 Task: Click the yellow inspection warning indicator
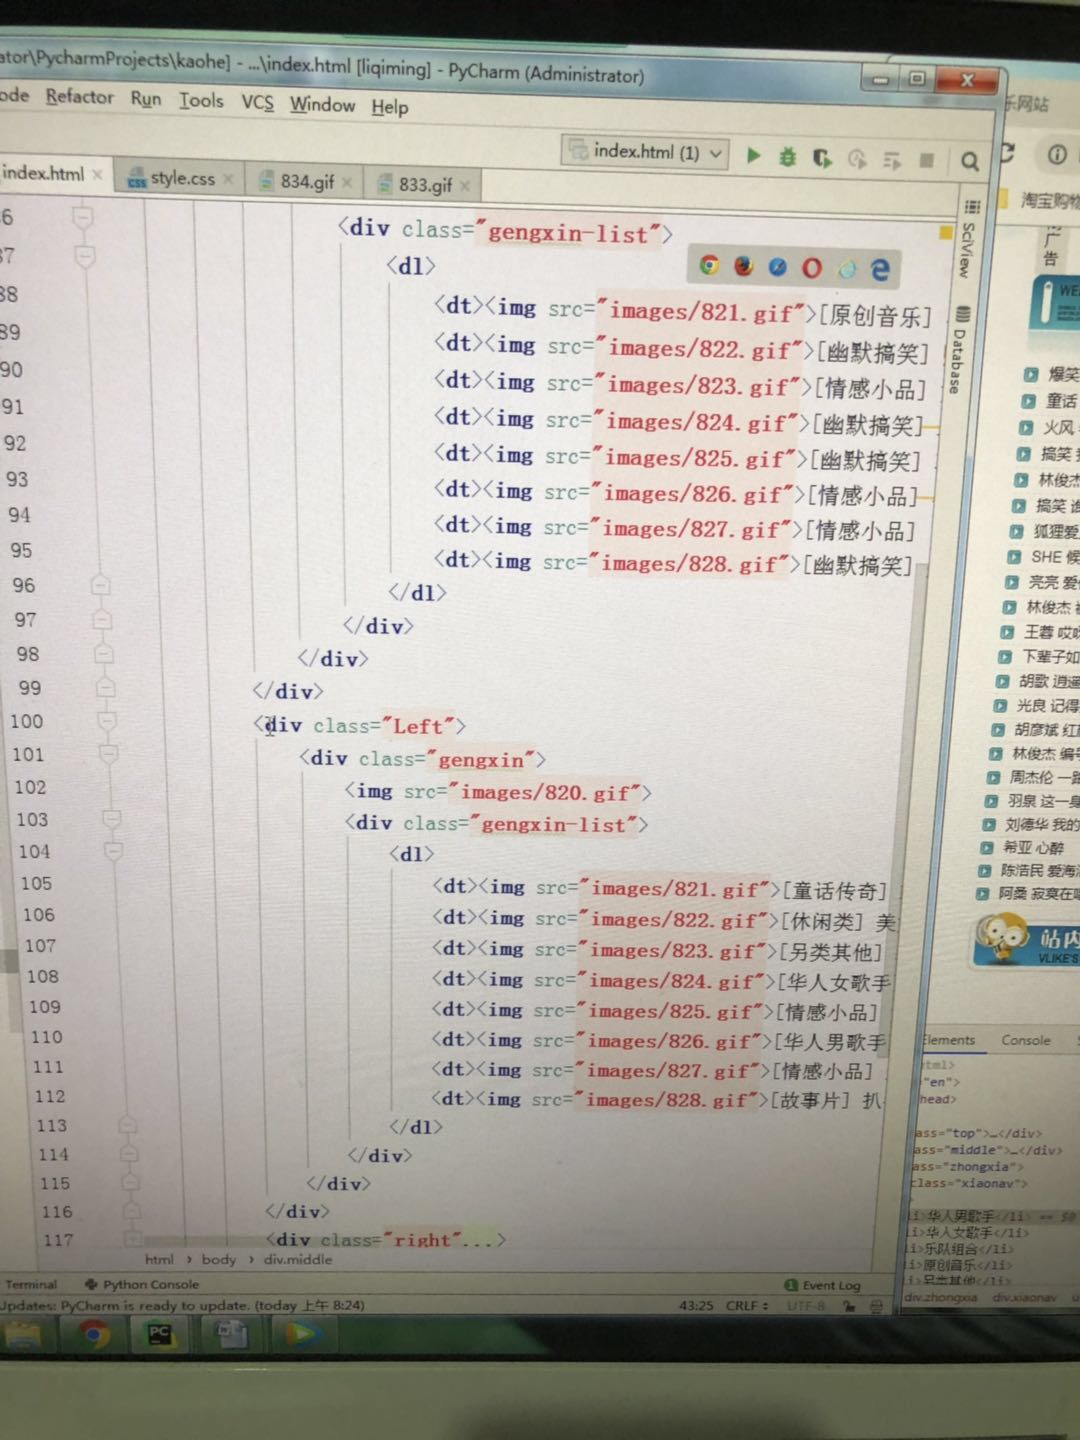click(x=945, y=233)
